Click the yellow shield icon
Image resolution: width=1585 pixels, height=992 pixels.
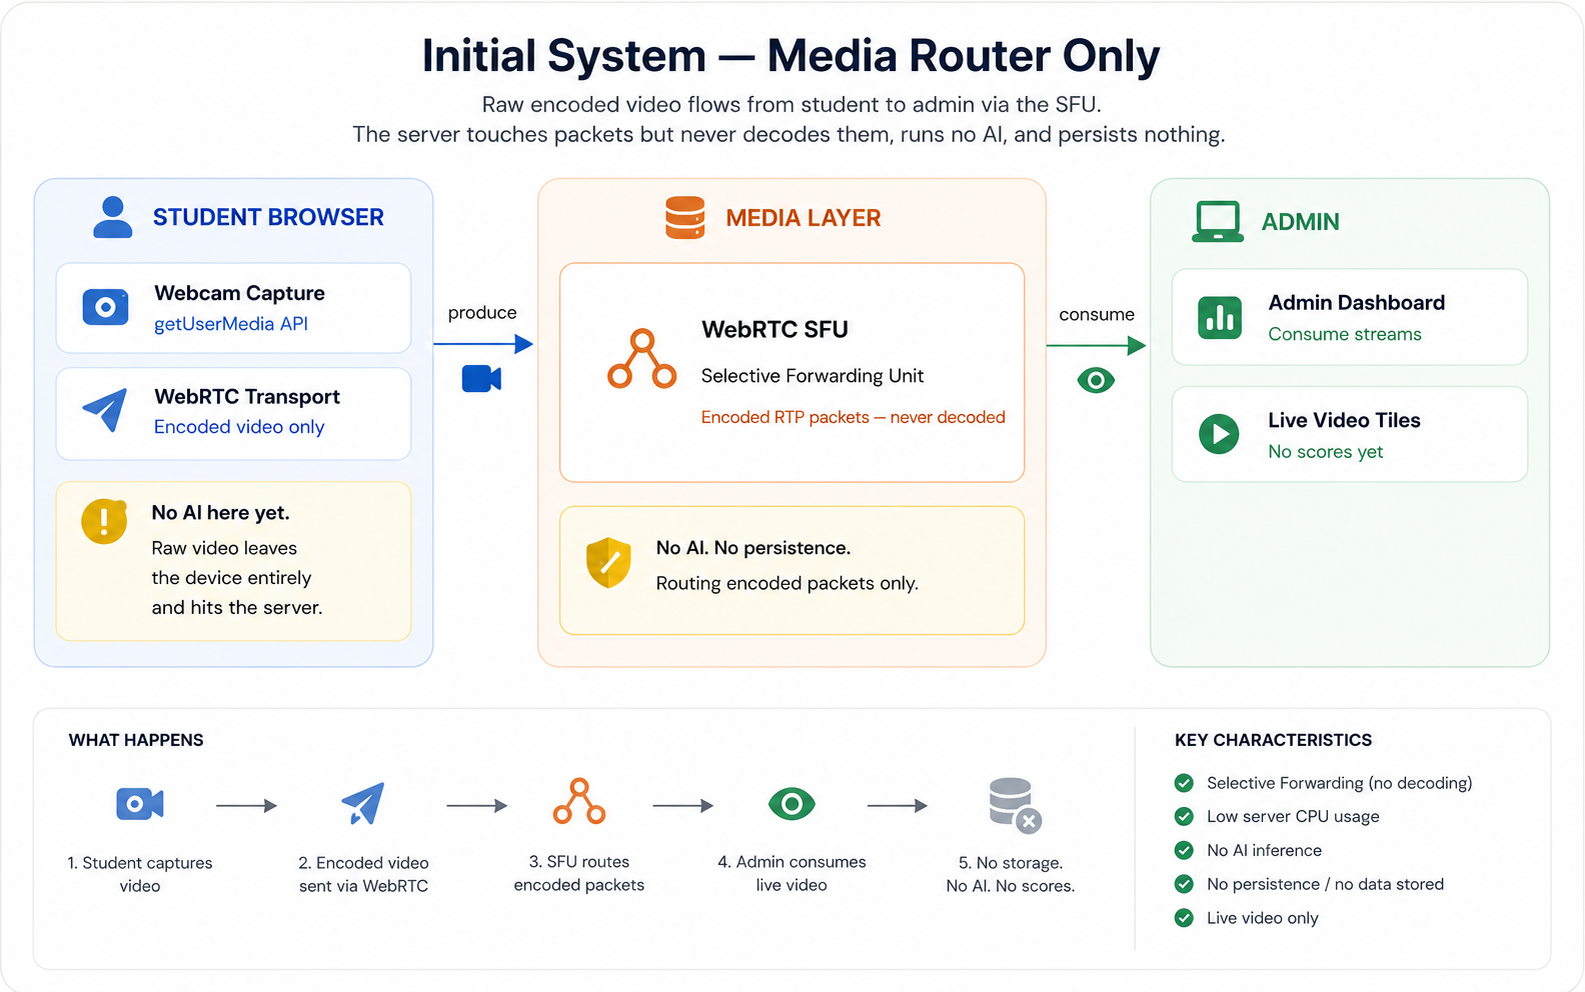click(x=608, y=562)
